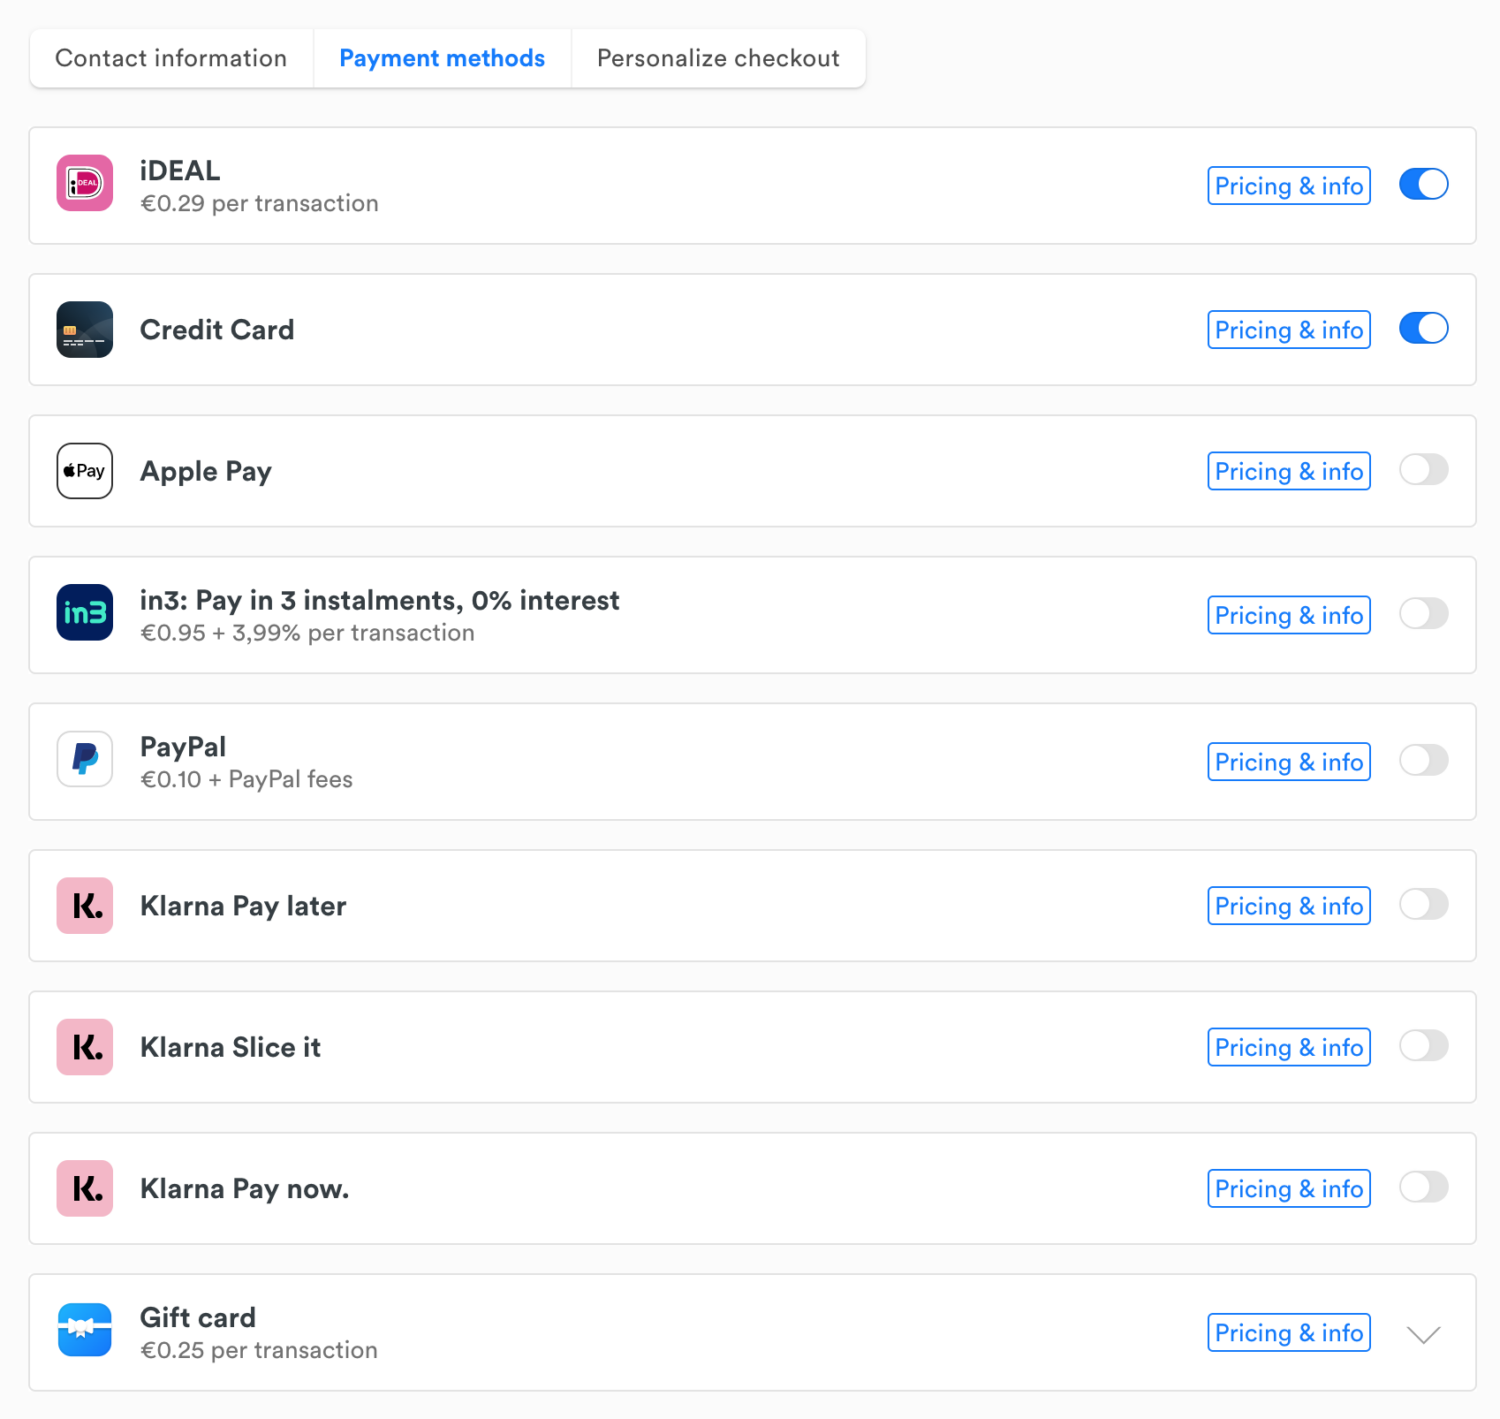
Task: Enable the Apple Pay toggle
Action: (x=1424, y=469)
